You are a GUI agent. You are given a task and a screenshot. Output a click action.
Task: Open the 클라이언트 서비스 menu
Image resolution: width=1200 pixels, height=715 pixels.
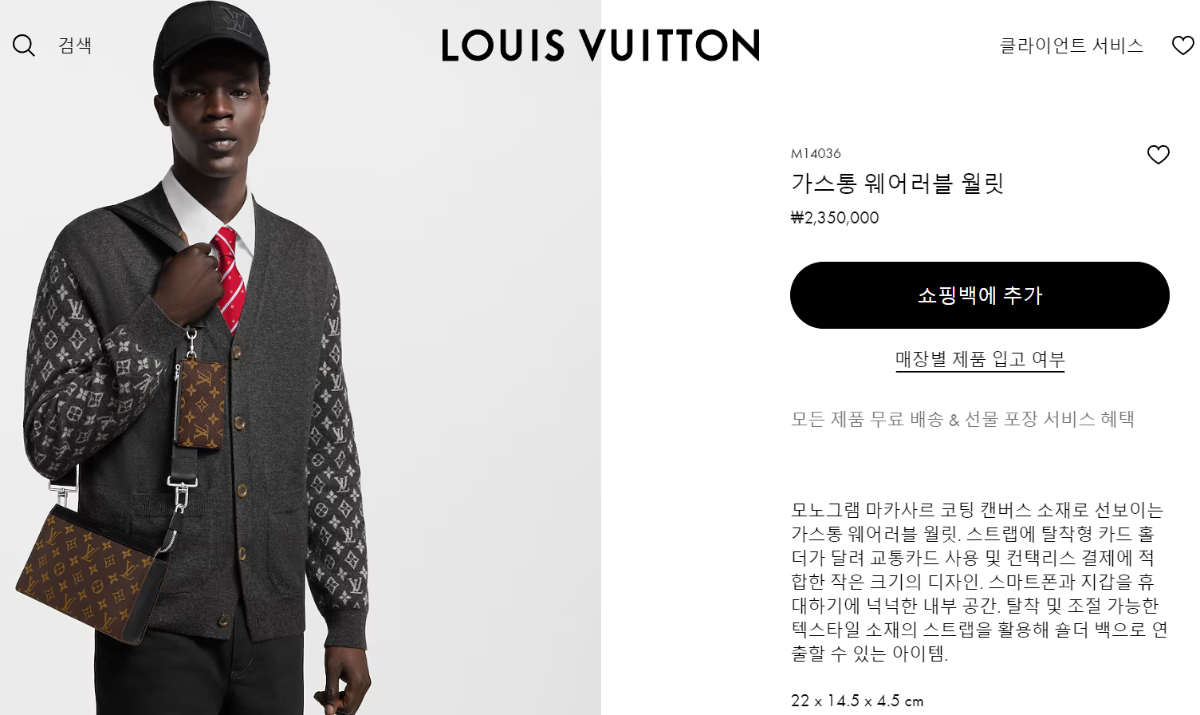(x=1071, y=45)
